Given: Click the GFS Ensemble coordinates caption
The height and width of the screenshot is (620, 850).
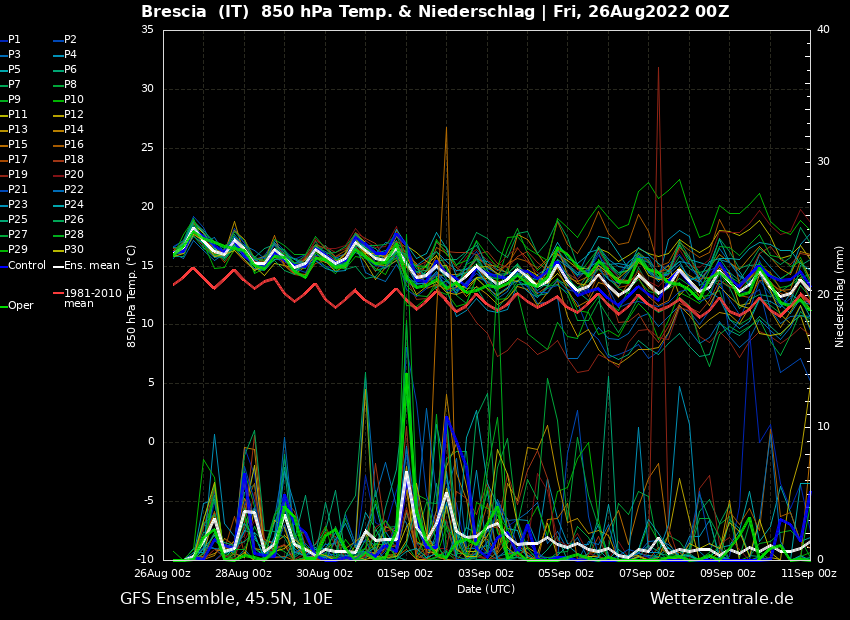Looking at the screenshot, I should tap(226, 599).
